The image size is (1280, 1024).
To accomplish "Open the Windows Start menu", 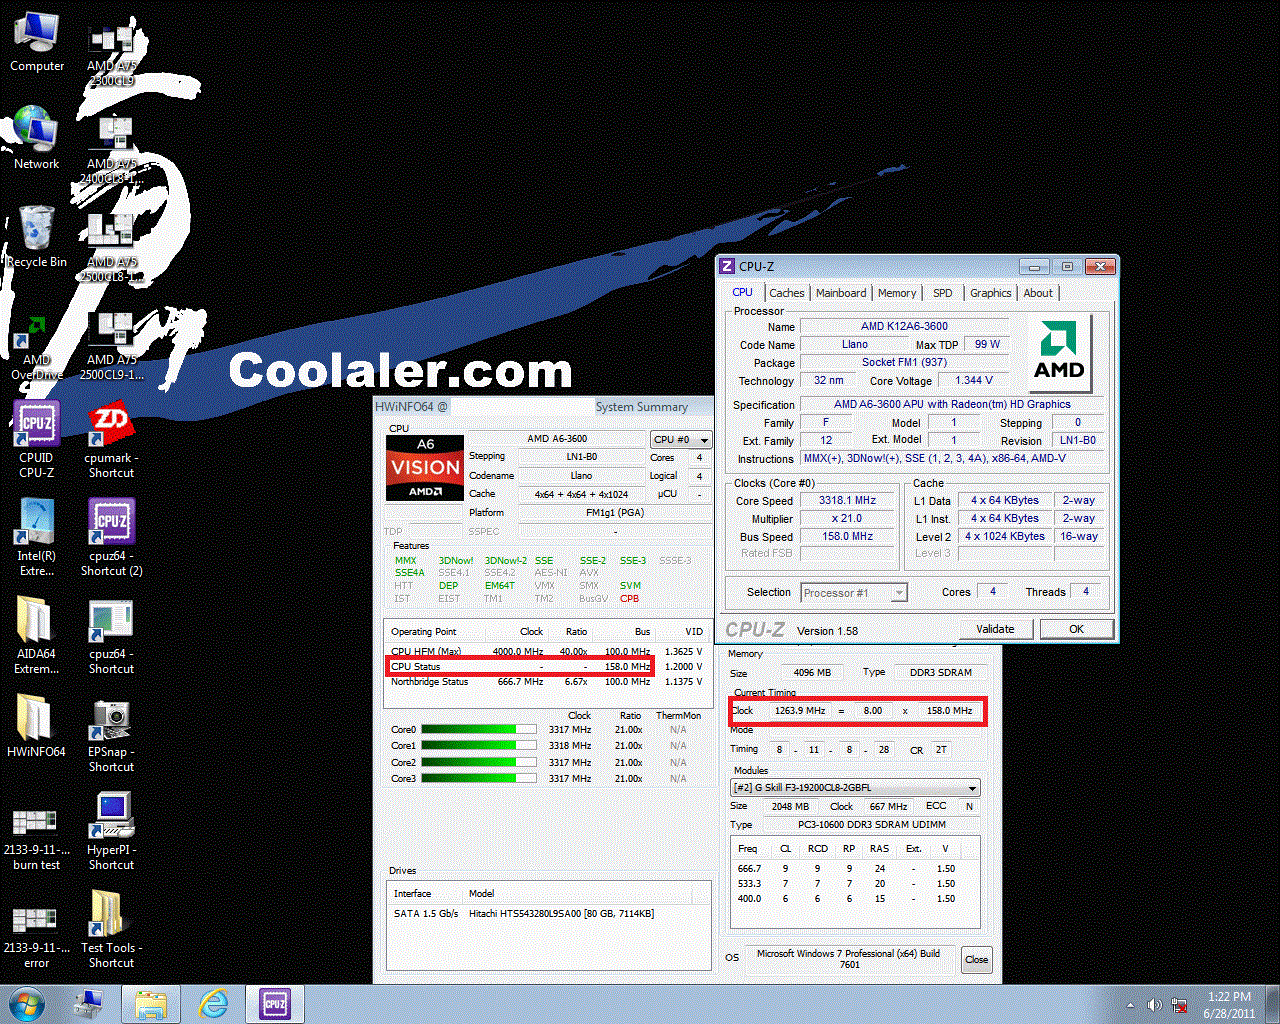I will [x=27, y=1004].
